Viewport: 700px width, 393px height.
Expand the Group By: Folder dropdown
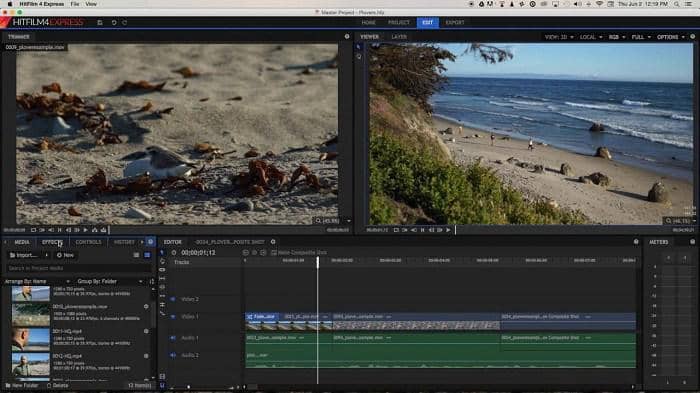[110, 281]
